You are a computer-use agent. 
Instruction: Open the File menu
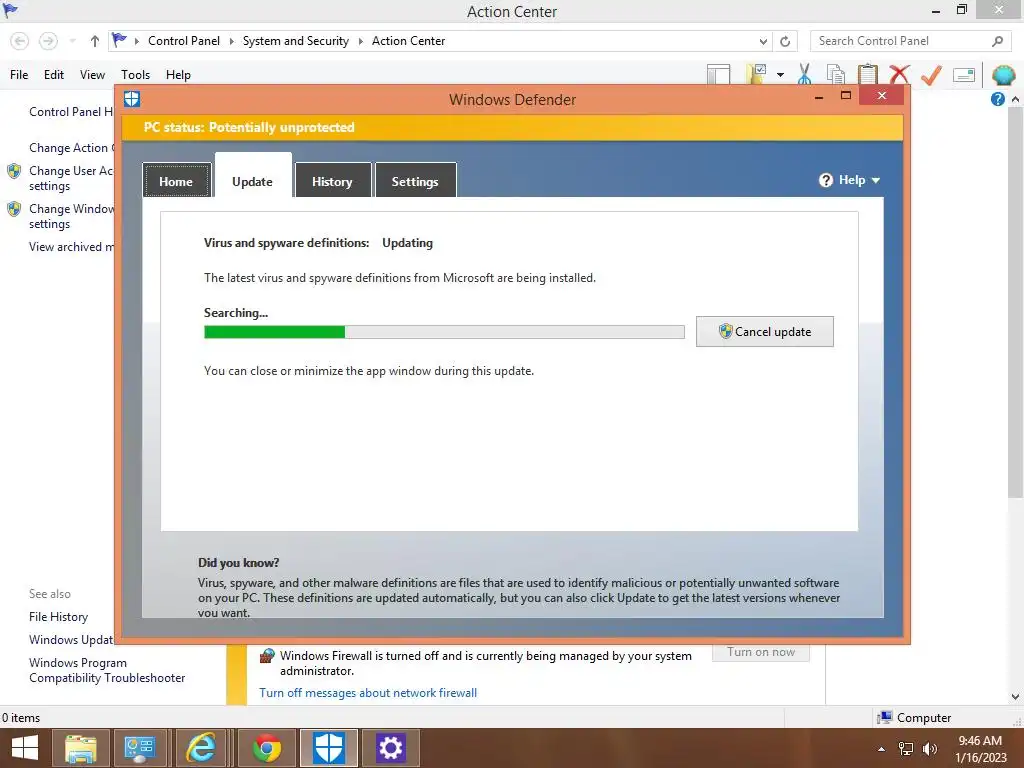[x=19, y=75]
